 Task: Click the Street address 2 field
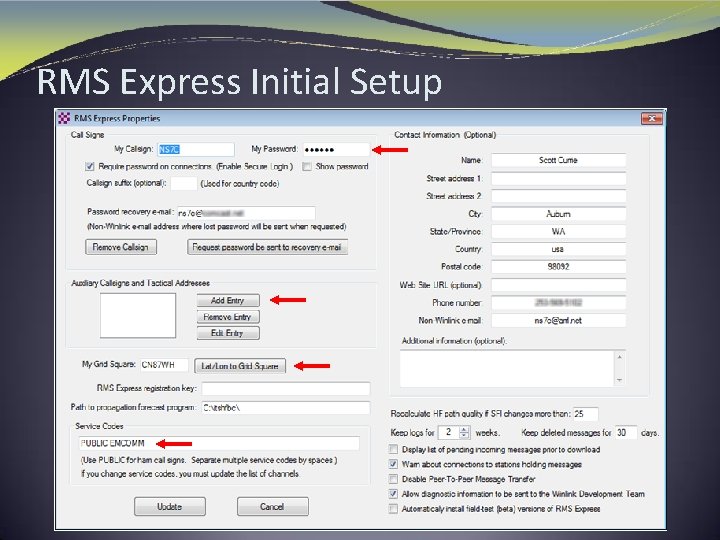tap(558, 196)
